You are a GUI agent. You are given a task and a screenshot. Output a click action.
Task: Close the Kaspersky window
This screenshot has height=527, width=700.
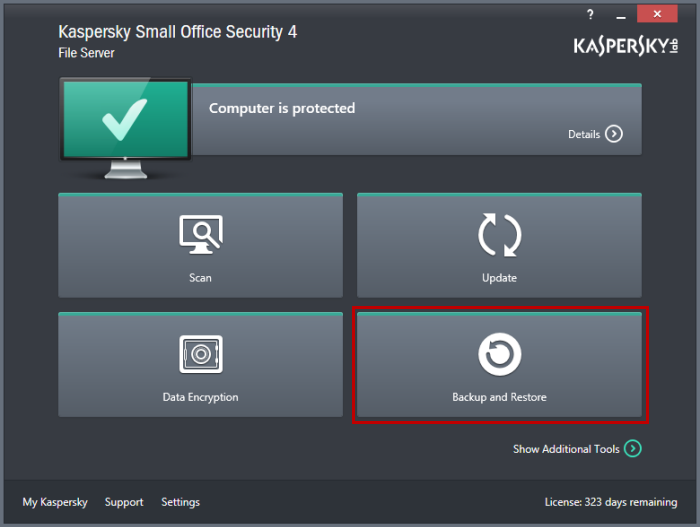(657, 14)
